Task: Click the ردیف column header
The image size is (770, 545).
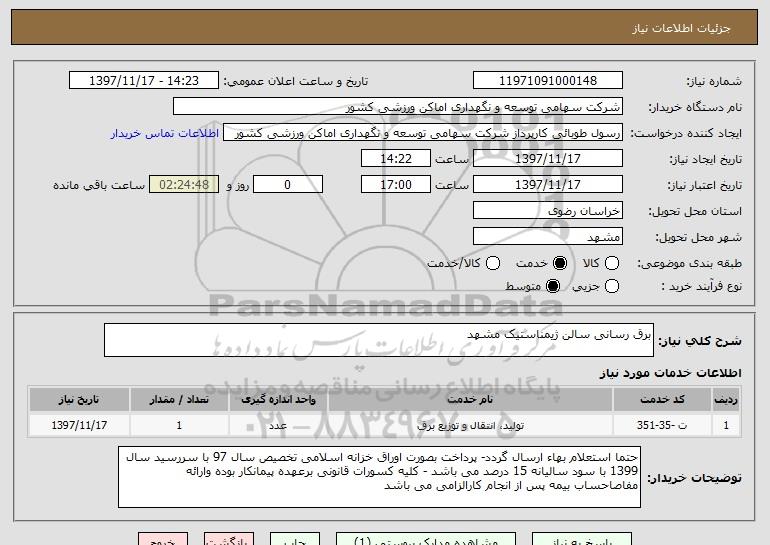Action: 726,400
